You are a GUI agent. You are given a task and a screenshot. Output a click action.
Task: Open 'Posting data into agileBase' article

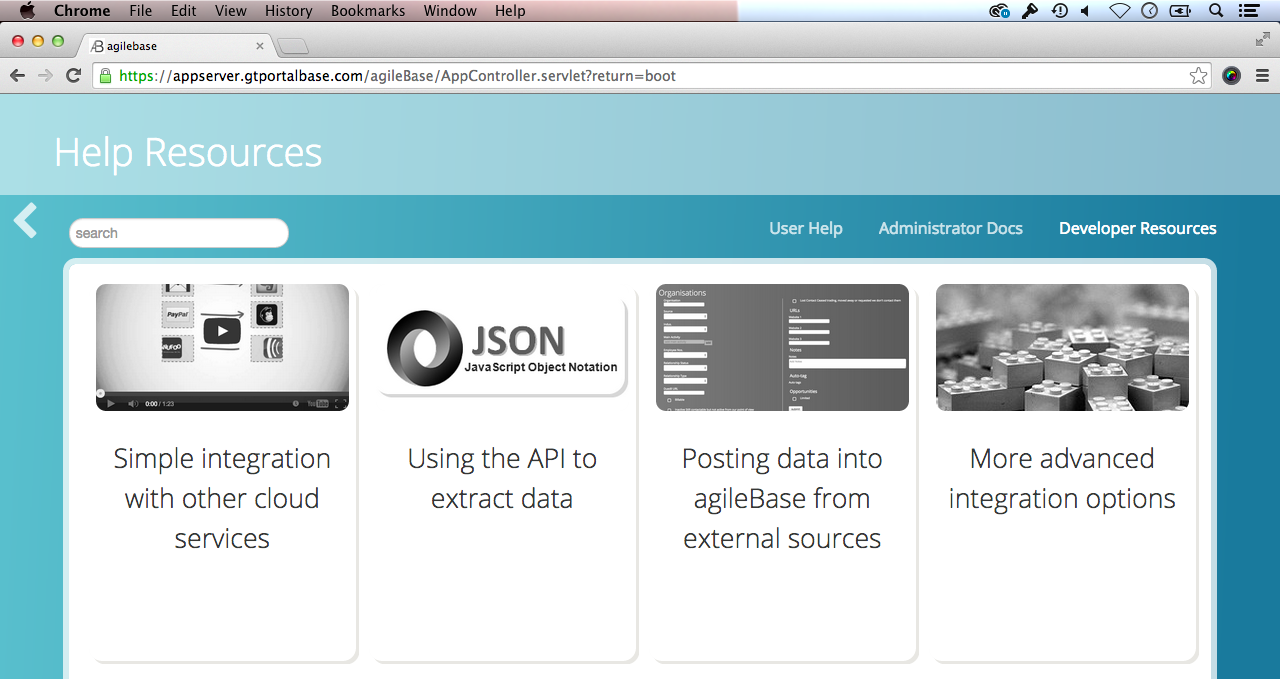[782, 498]
